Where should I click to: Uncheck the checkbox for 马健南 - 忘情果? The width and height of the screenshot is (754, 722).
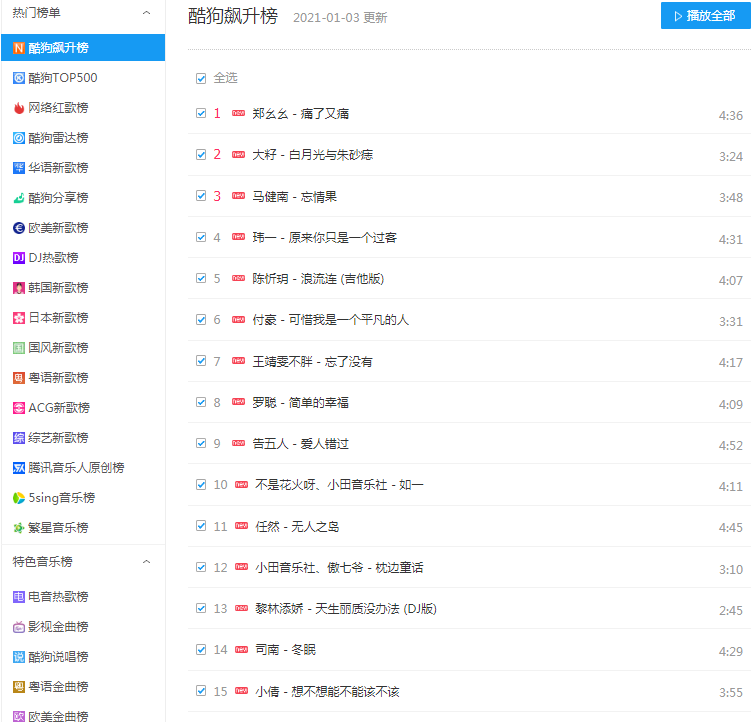[x=201, y=196]
